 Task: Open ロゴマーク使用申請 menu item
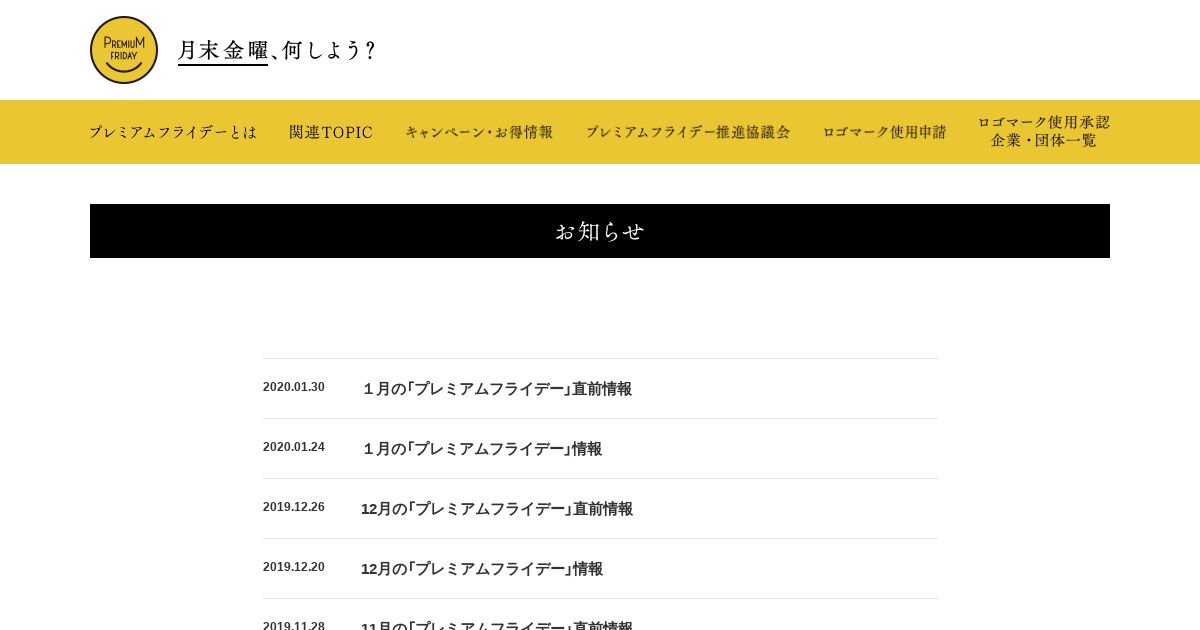(x=884, y=132)
